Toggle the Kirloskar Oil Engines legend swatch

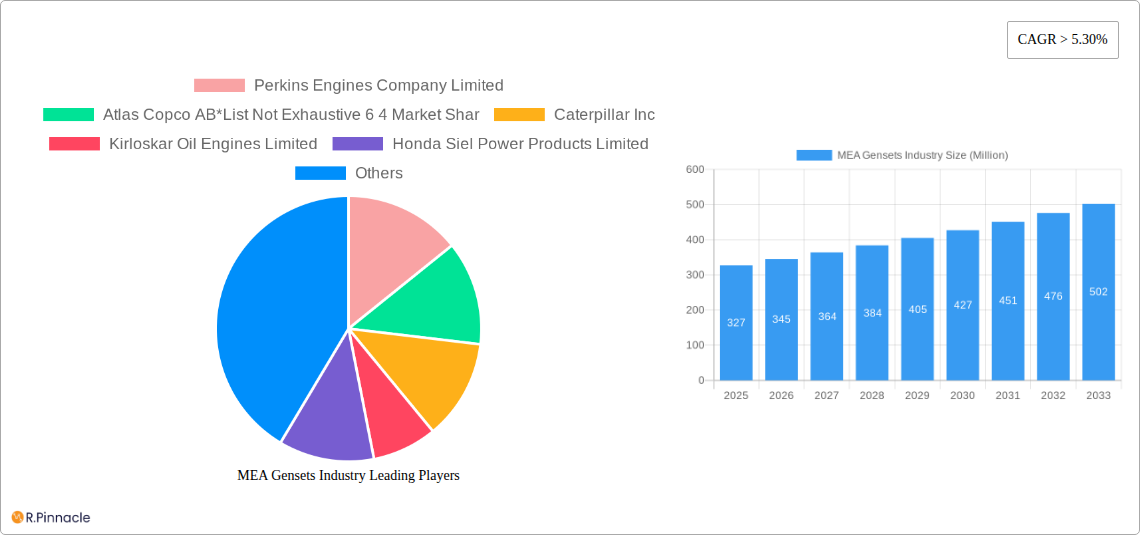tap(74, 144)
